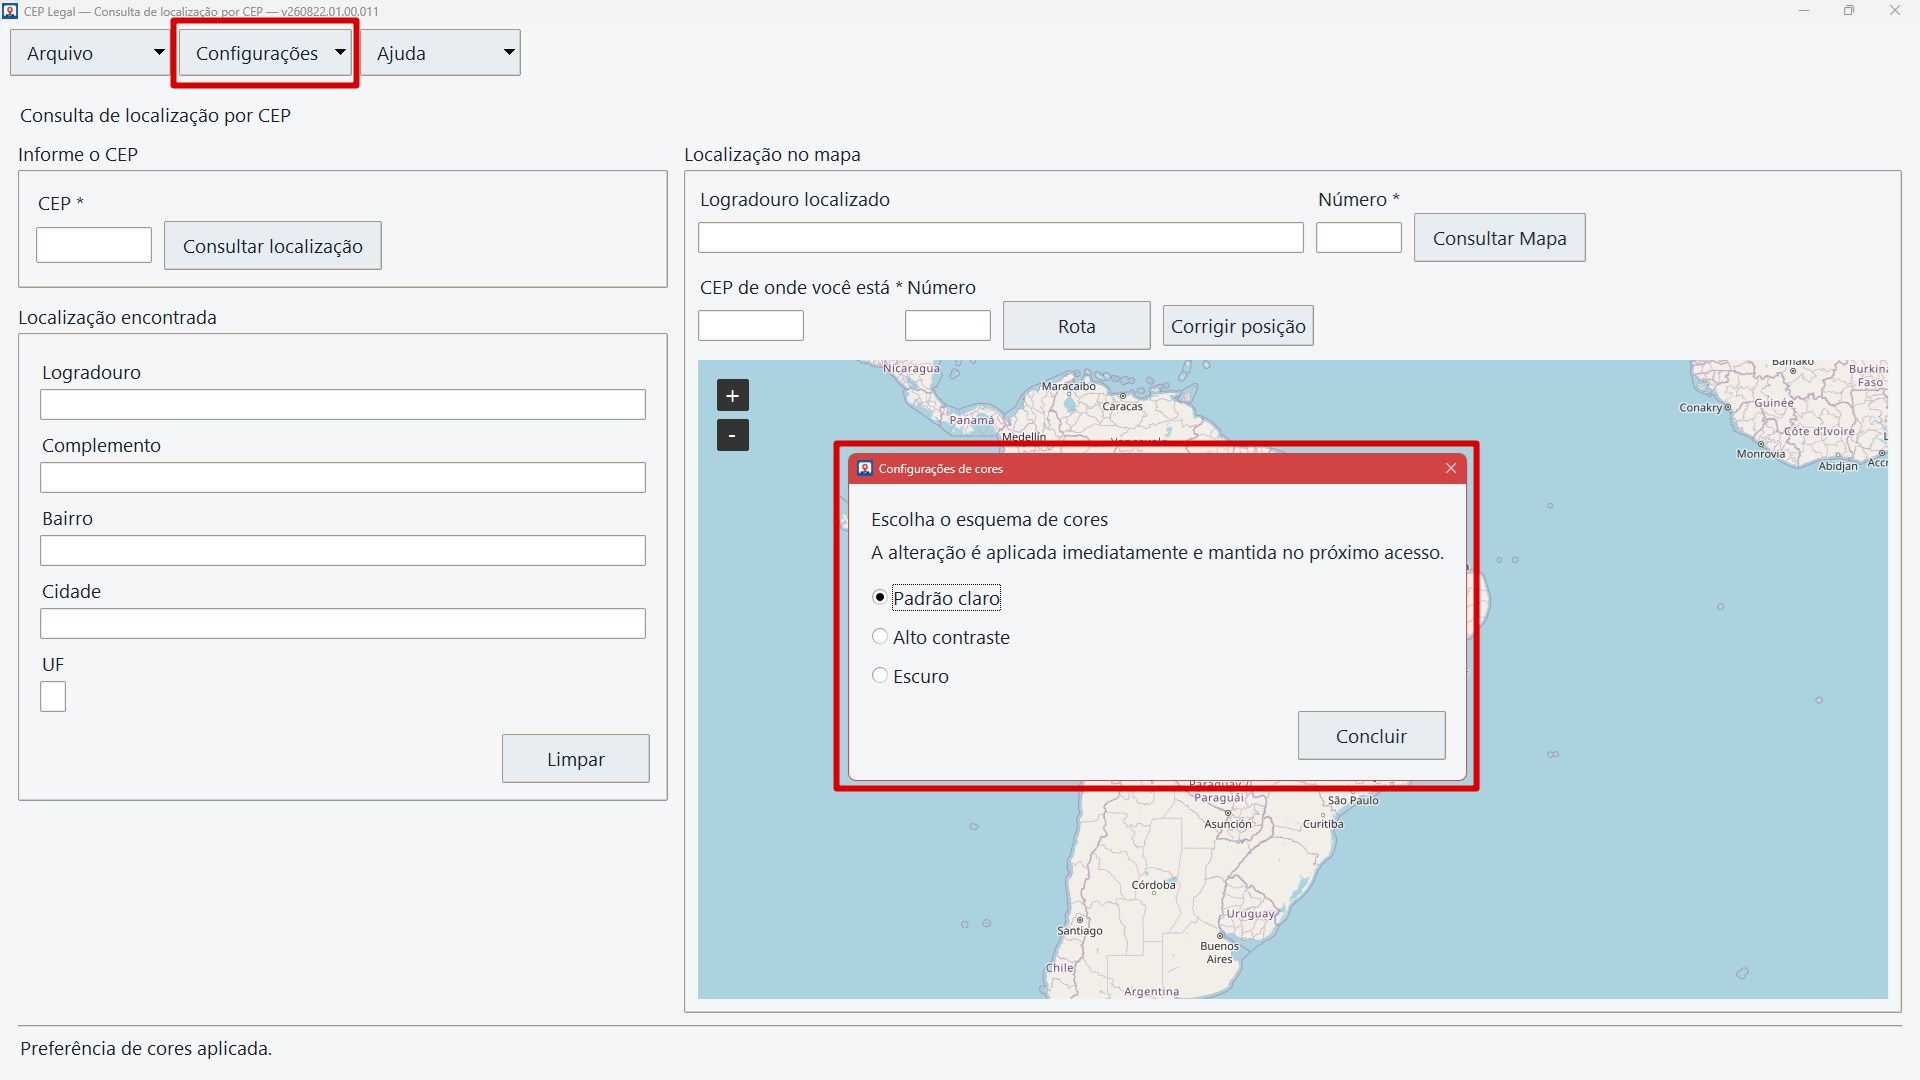Close the CEP Legal main window
The height and width of the screenshot is (1080, 1920).
click(1895, 11)
